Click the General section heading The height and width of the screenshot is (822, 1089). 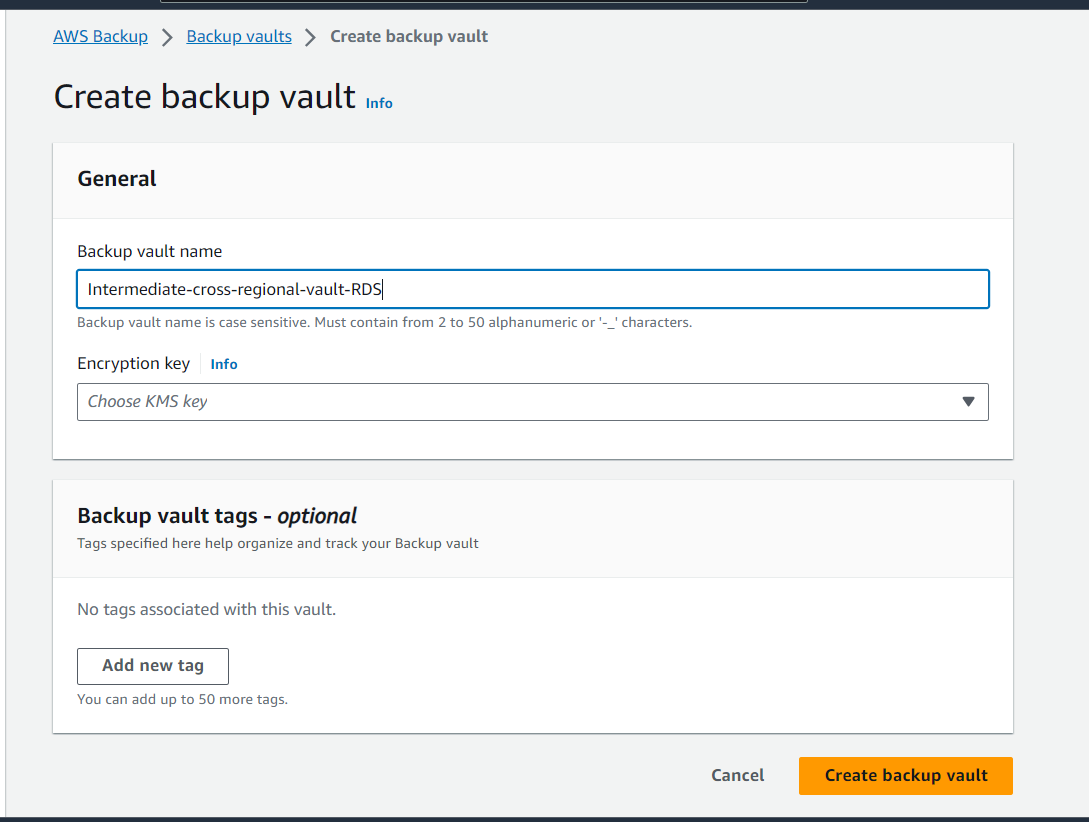pyautogui.click(x=117, y=179)
